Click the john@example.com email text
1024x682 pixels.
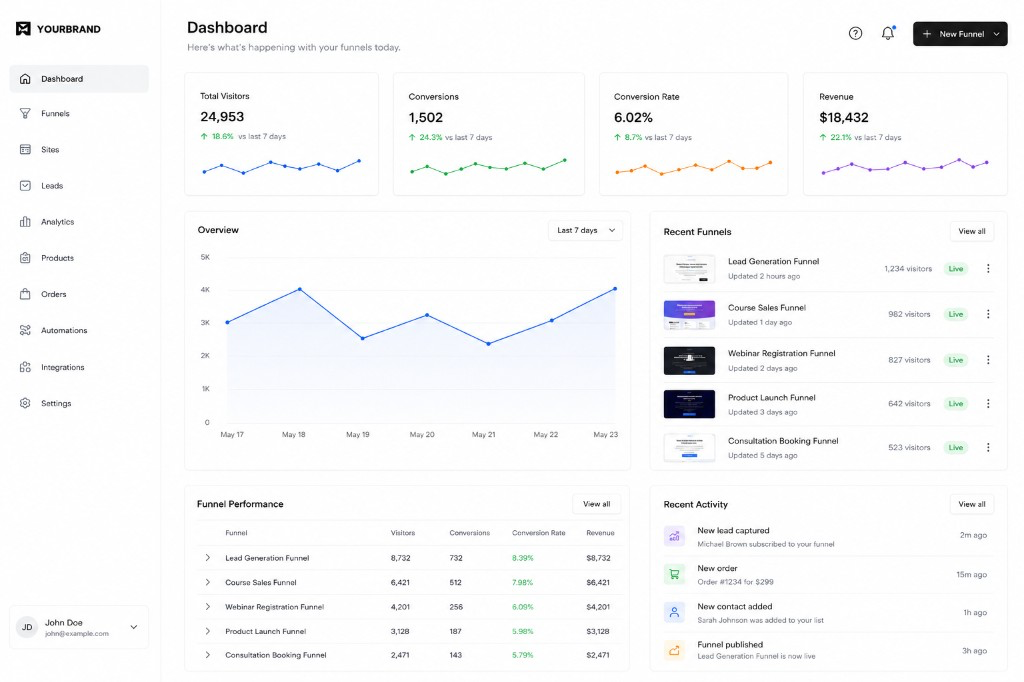pyautogui.click(x=77, y=634)
